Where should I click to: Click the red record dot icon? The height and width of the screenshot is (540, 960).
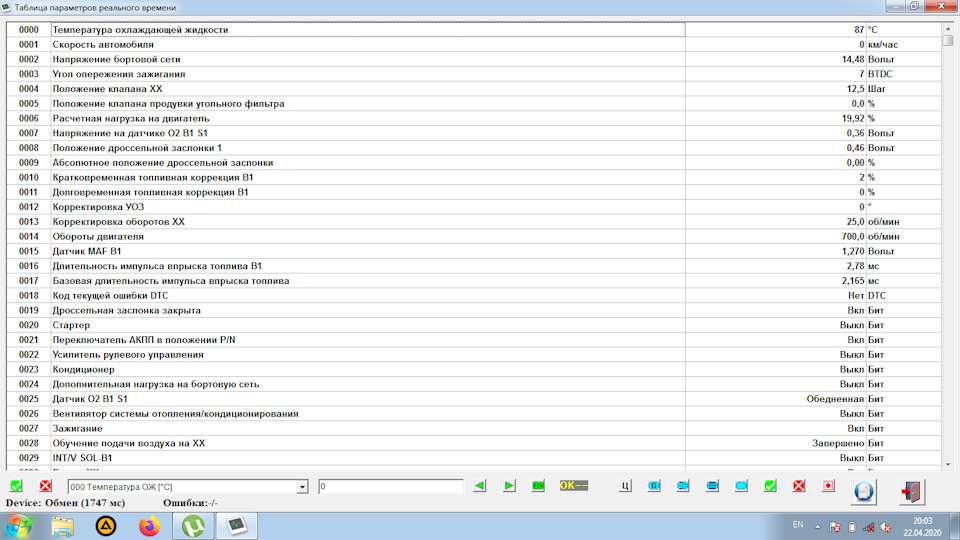(828, 486)
